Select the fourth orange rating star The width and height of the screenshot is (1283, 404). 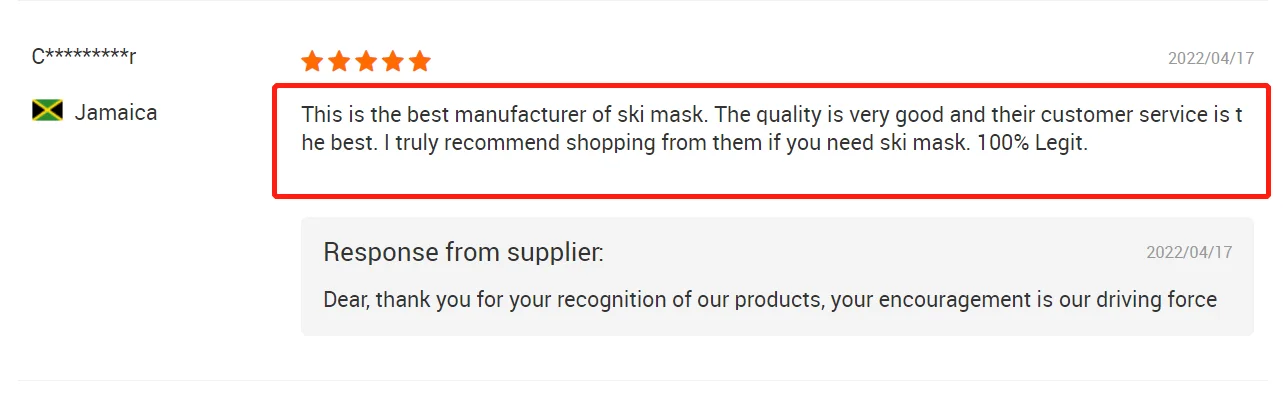point(393,62)
